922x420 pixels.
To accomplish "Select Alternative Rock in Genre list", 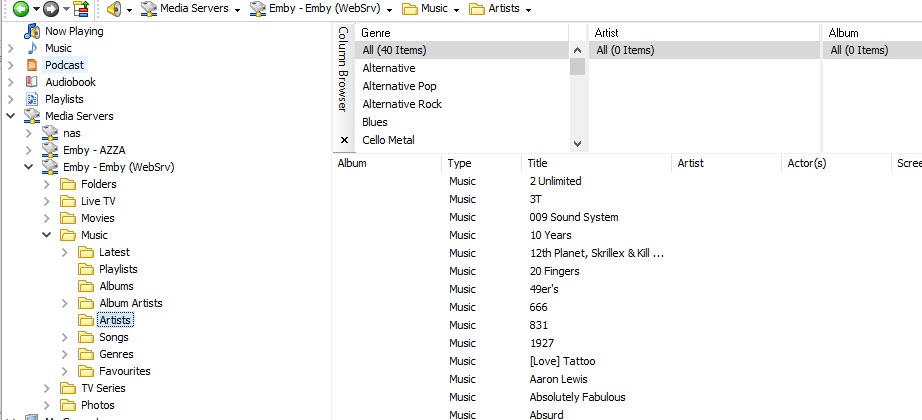I will [401, 104].
